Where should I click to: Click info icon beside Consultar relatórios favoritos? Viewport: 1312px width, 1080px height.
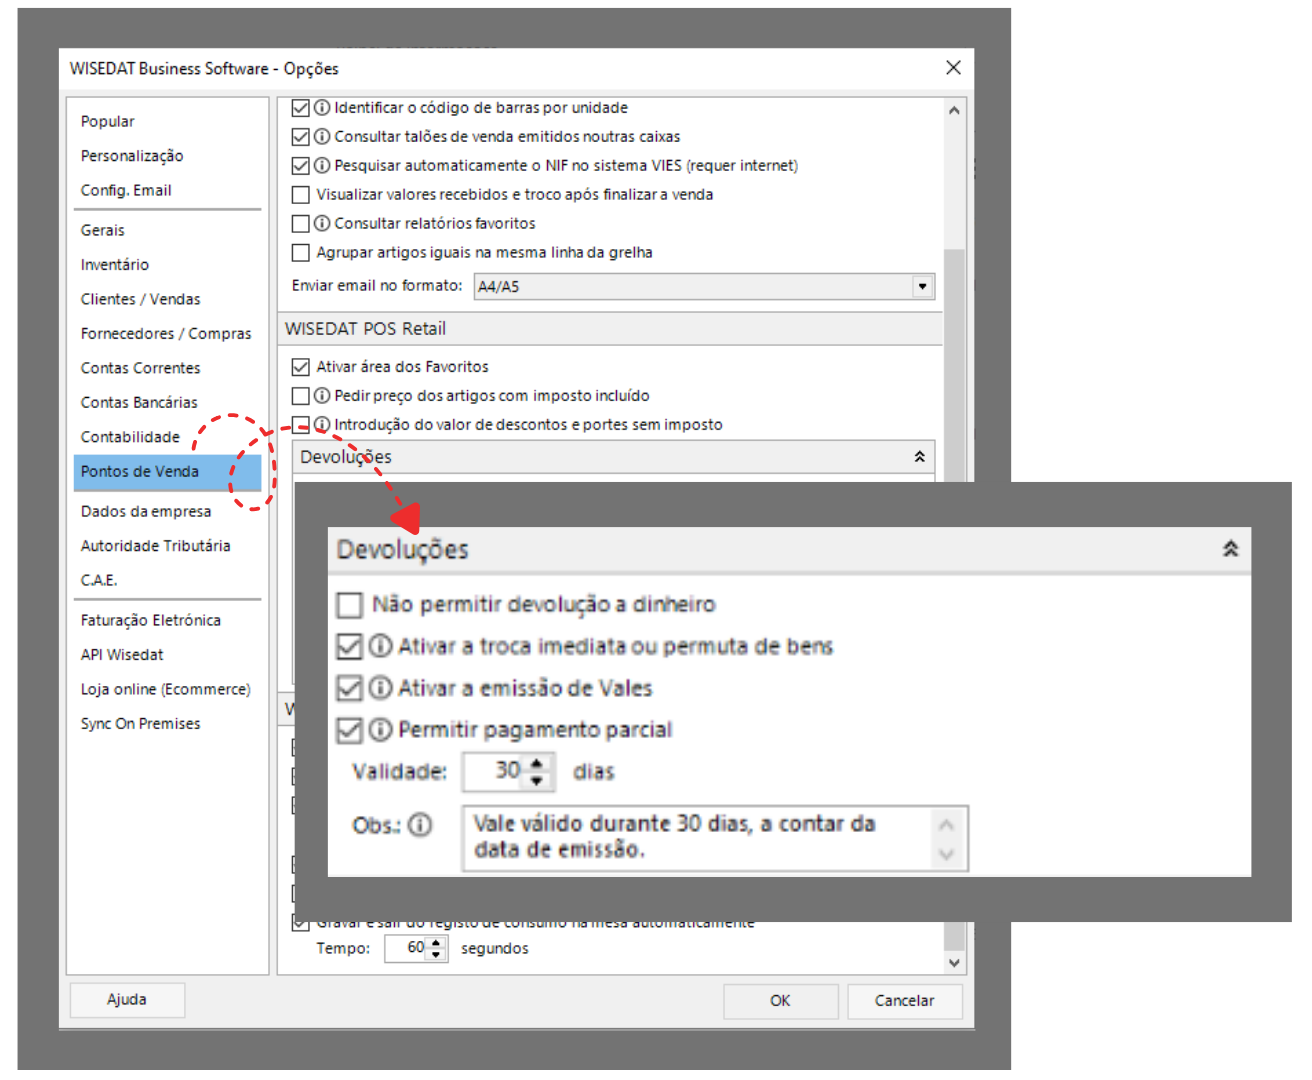click(322, 224)
